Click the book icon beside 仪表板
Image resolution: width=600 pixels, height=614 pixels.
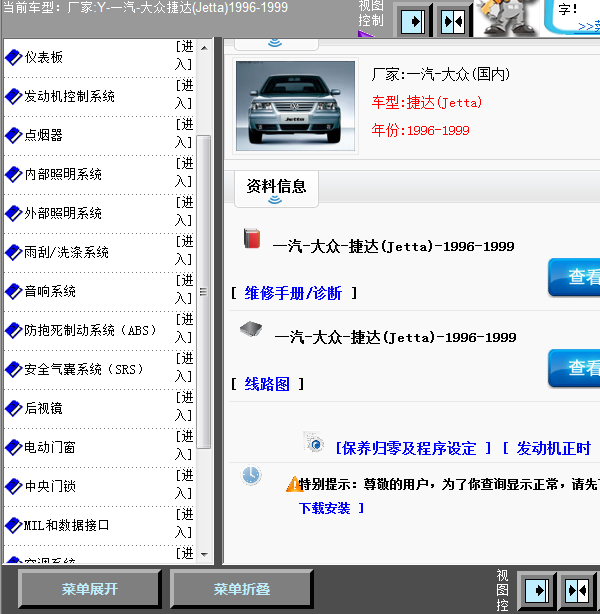click(14, 58)
